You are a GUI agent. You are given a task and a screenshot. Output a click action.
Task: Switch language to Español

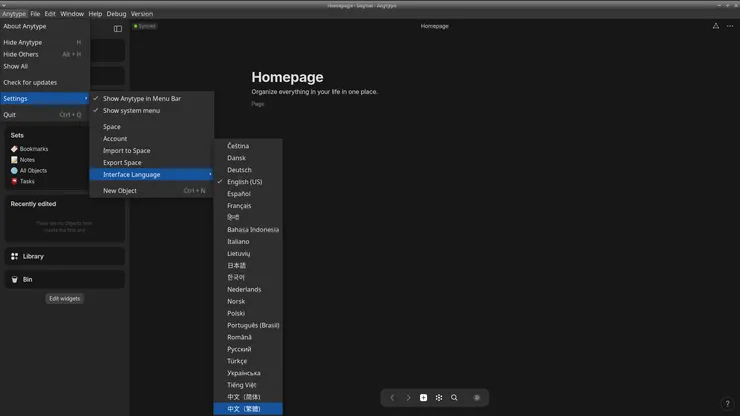point(248,194)
